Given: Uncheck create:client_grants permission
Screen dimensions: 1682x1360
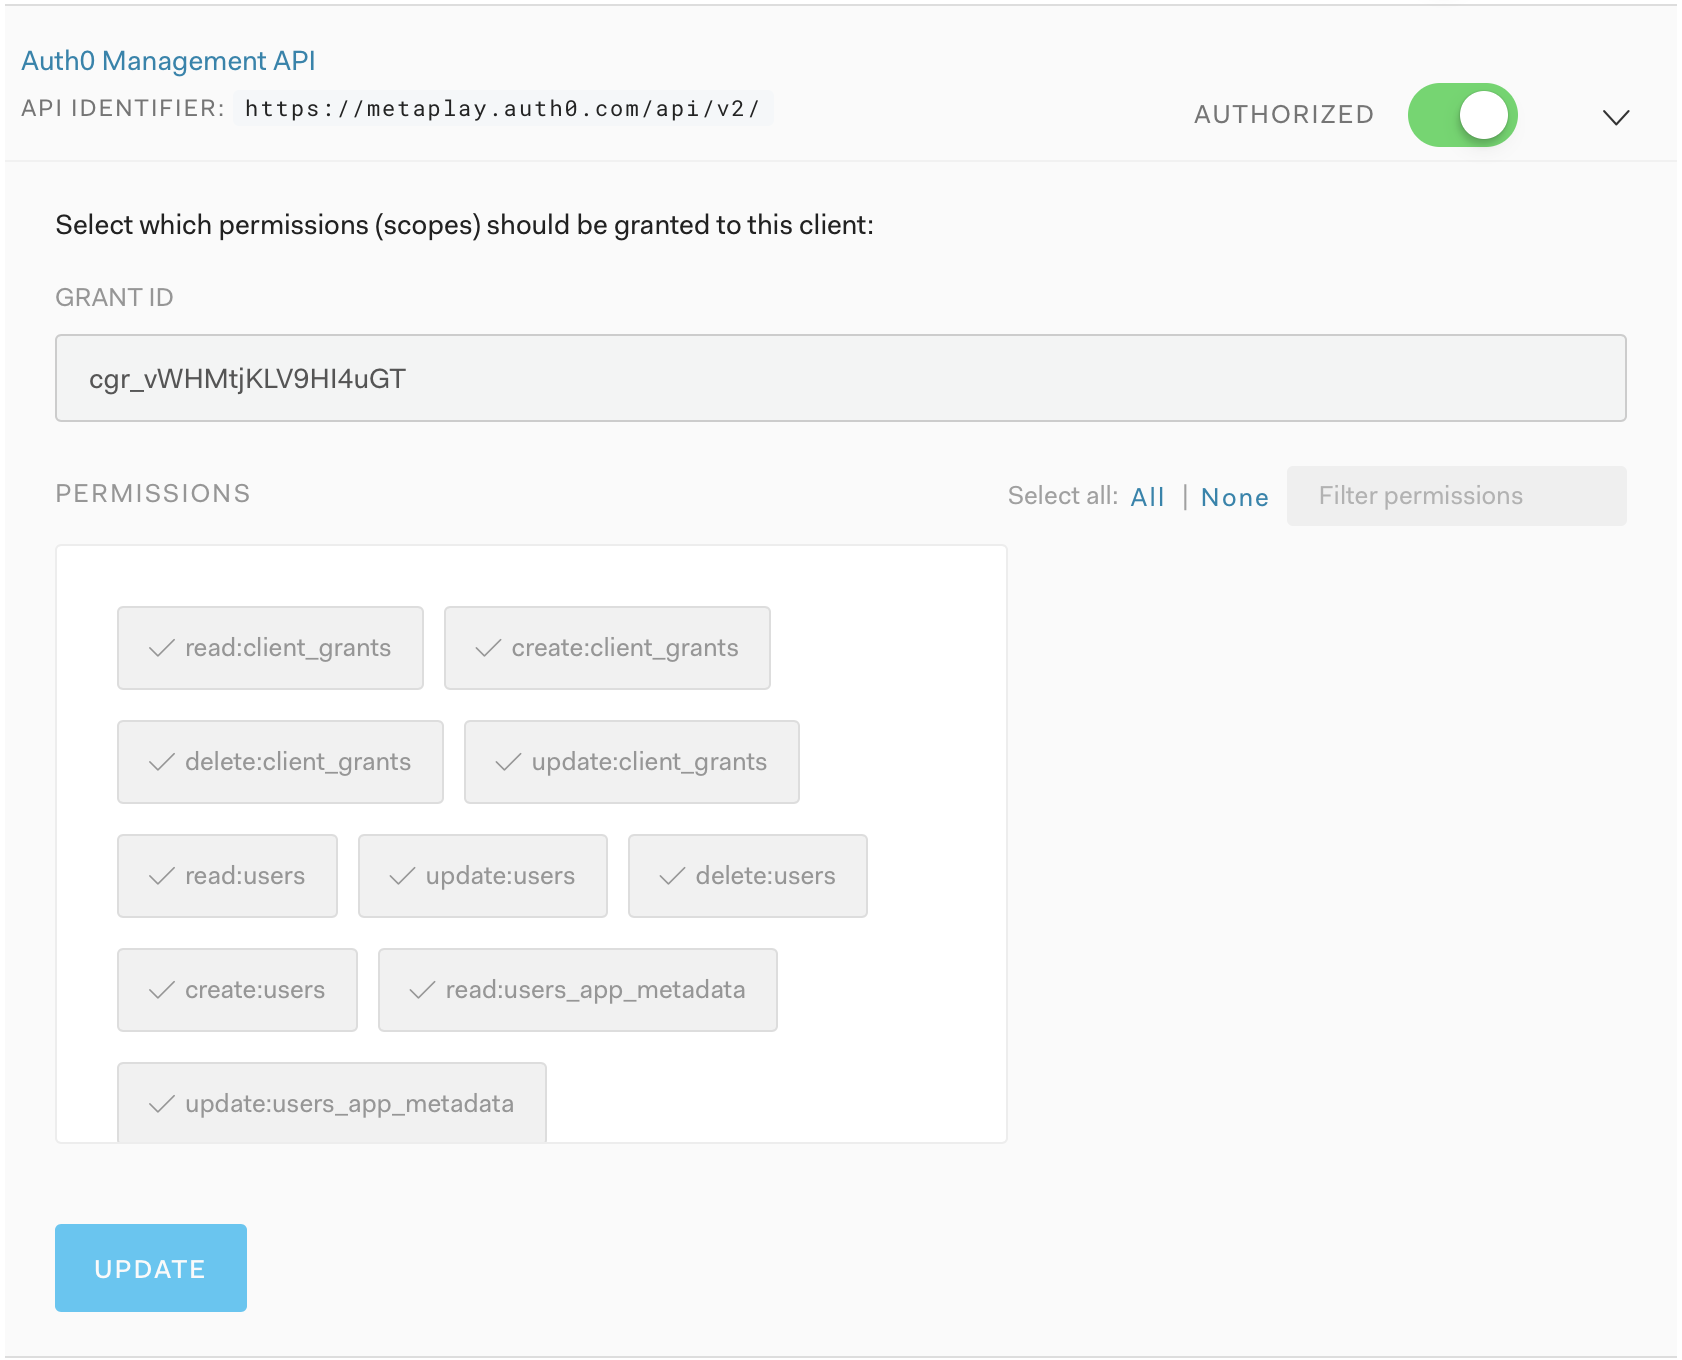Looking at the screenshot, I should [607, 648].
